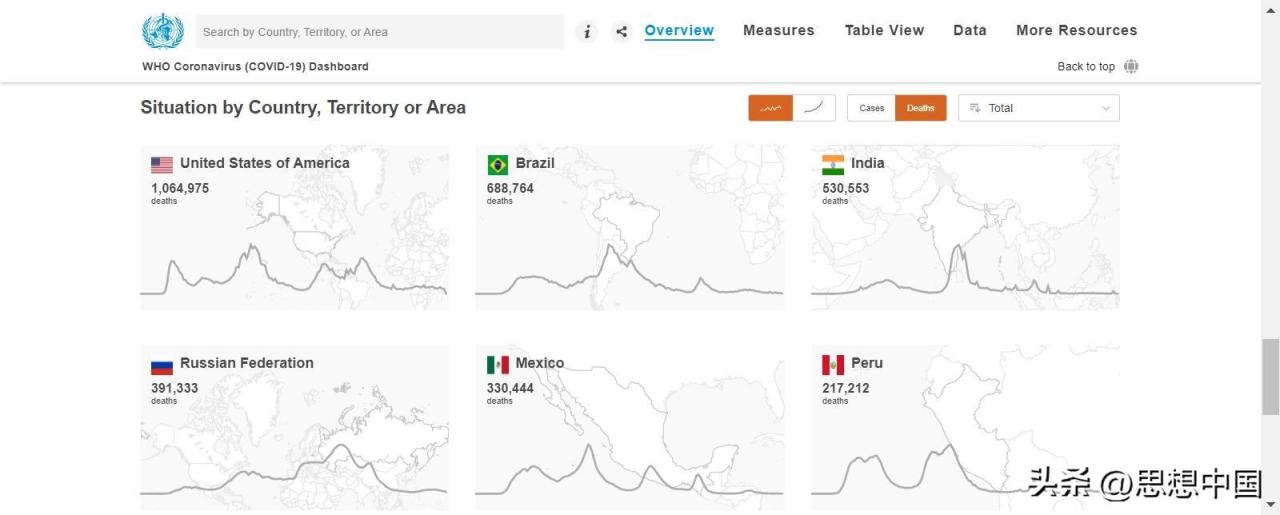The height and width of the screenshot is (515, 1280).
Task: Open the info icon beside the search box
Action: point(587,32)
